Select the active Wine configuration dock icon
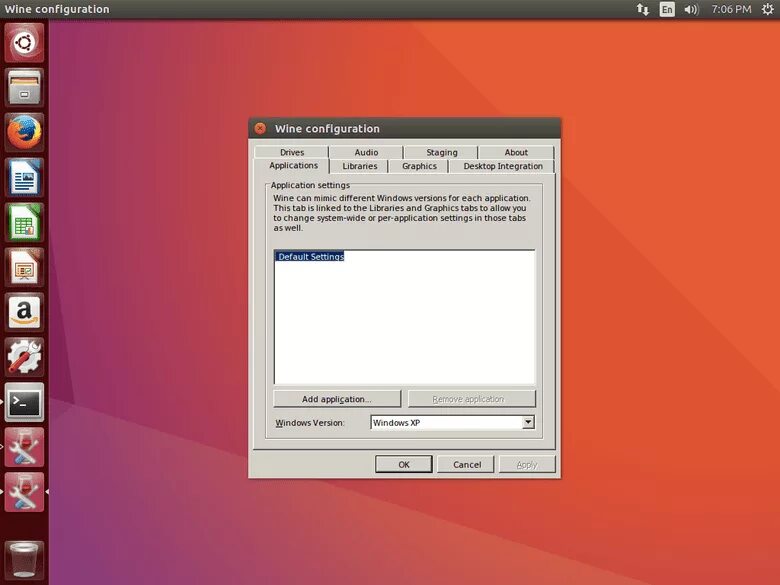 tap(24, 491)
